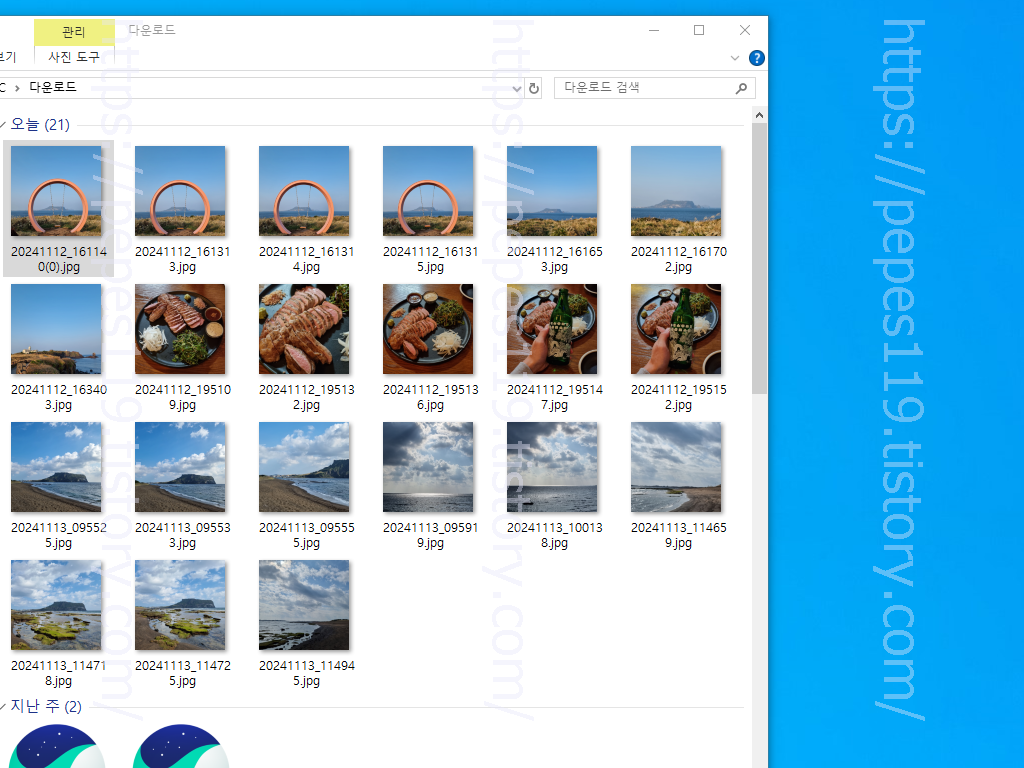Image resolution: width=1024 pixels, height=768 pixels.
Task: Open address bar history dropdown
Action: pyautogui.click(x=517, y=88)
